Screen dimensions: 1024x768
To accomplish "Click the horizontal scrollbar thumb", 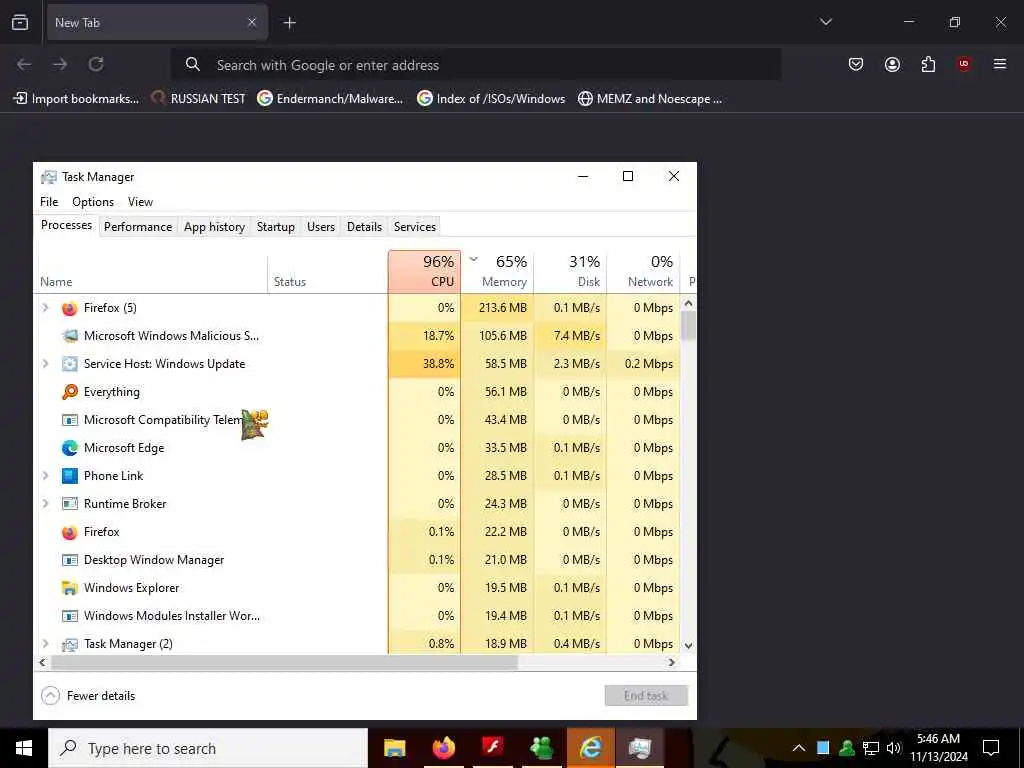I will pos(284,662).
